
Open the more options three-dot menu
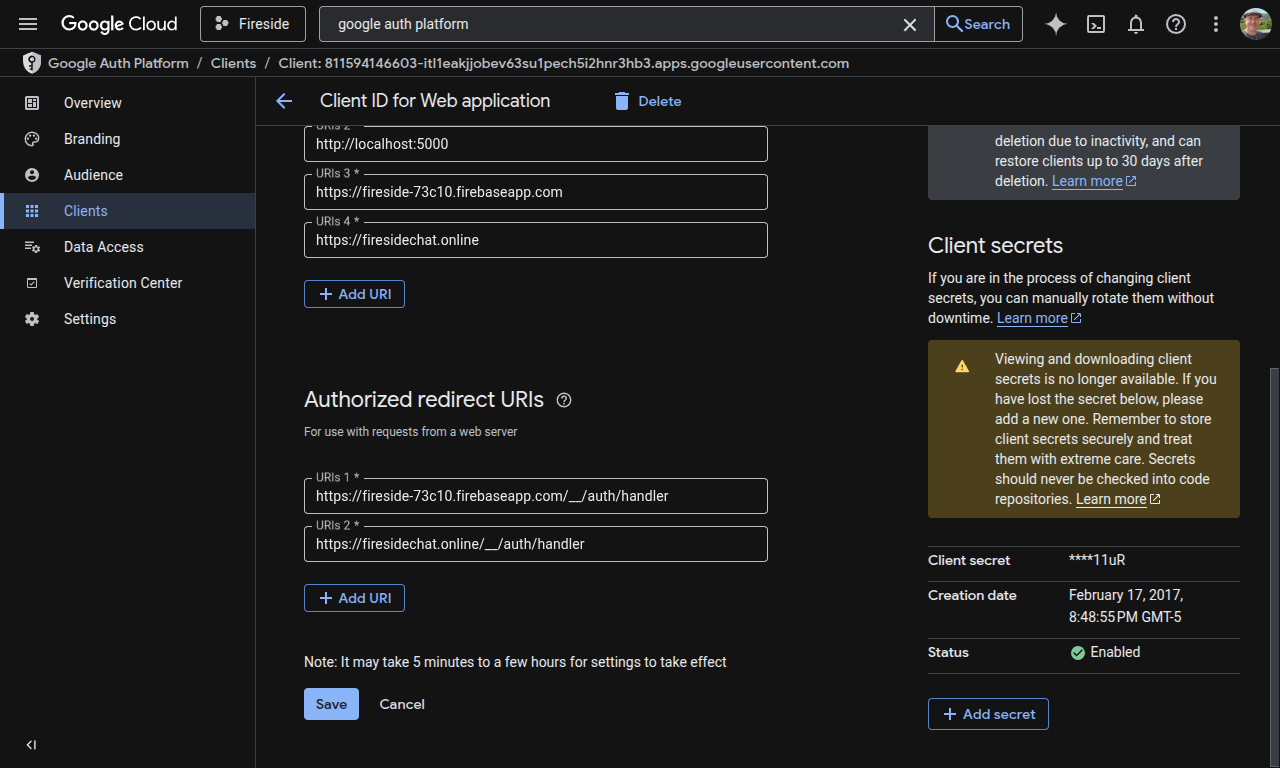(1216, 24)
